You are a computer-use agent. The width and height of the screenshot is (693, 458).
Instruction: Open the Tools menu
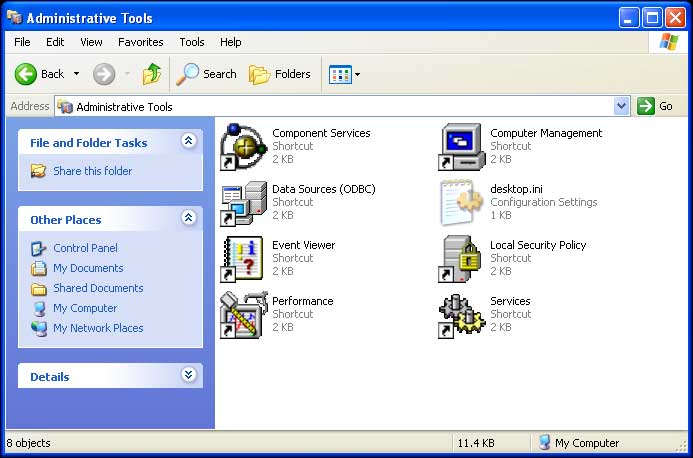pyautogui.click(x=192, y=42)
